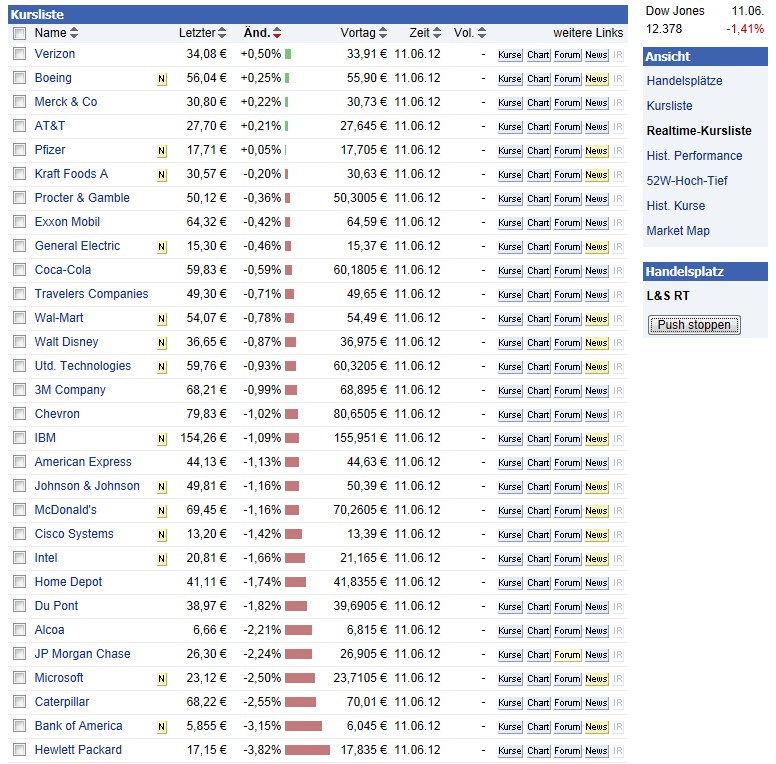Image resolution: width=776 pixels, height=764 pixels.
Task: Open the IR icon in the Coca-Cola row
Action: pyautogui.click(x=618, y=271)
